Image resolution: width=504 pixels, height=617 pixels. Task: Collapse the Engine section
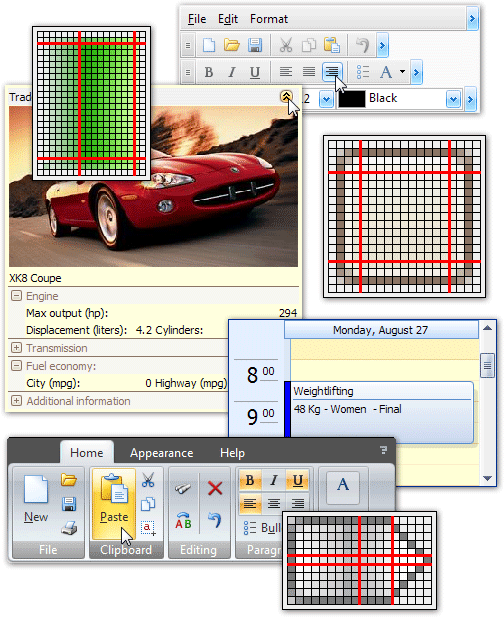click(16, 296)
